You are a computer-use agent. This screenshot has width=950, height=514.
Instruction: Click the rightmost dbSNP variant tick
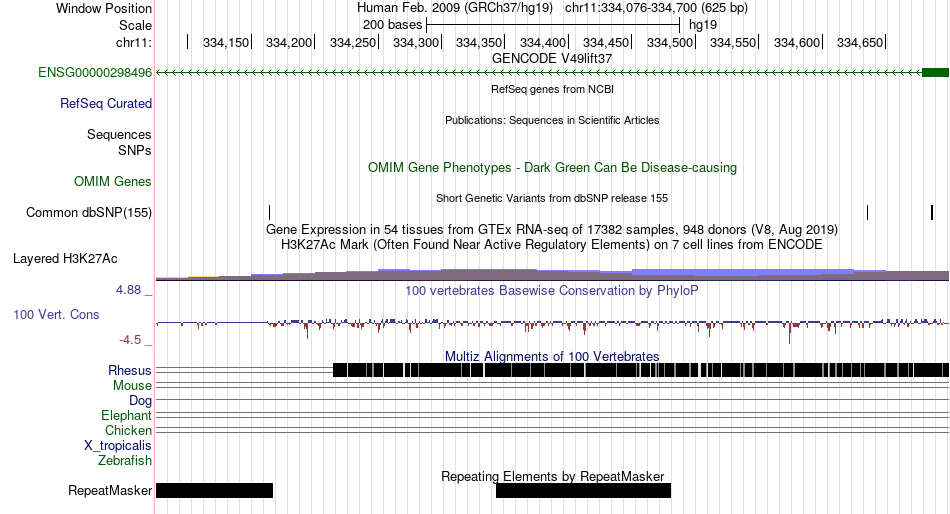tap(932, 212)
